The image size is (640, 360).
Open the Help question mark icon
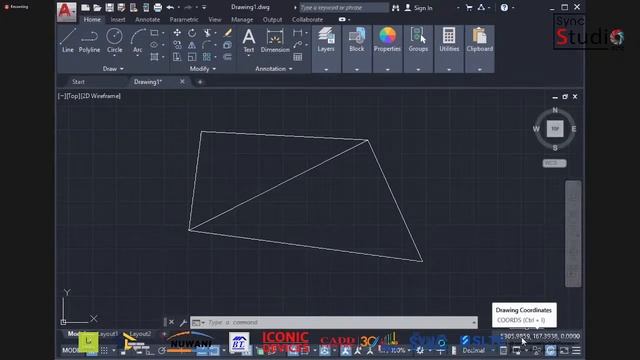504,7
